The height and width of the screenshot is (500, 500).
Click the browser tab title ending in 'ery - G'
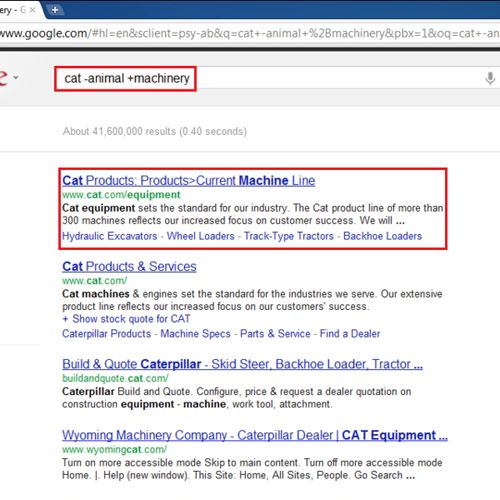[13, 10]
